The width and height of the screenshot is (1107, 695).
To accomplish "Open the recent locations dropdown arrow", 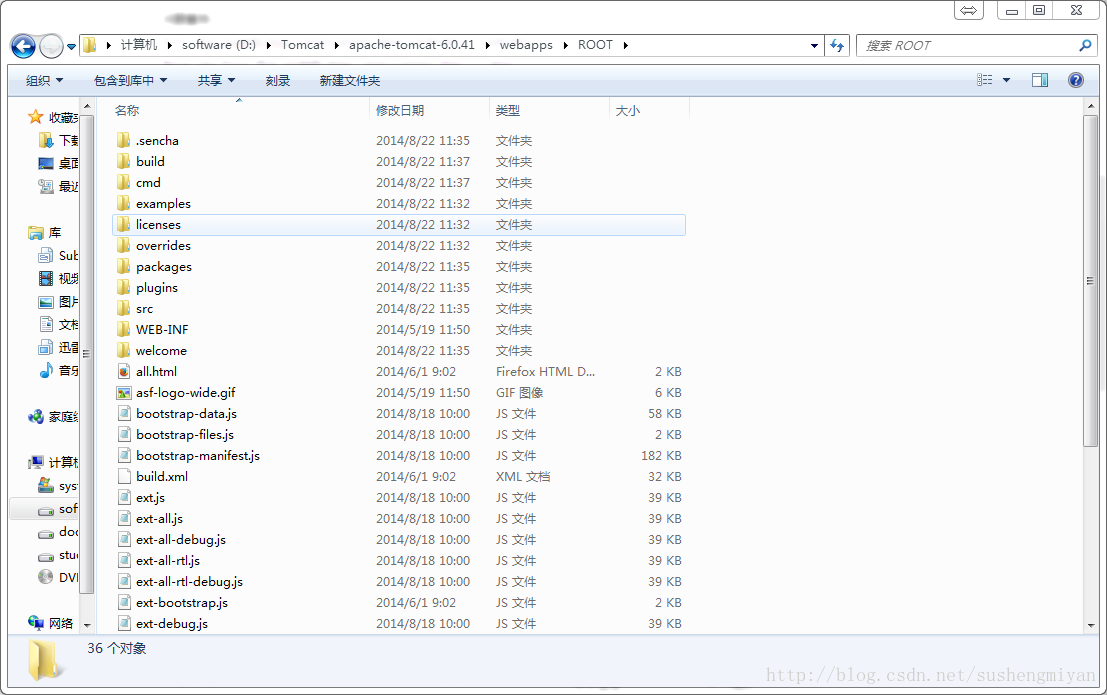I will pos(71,47).
